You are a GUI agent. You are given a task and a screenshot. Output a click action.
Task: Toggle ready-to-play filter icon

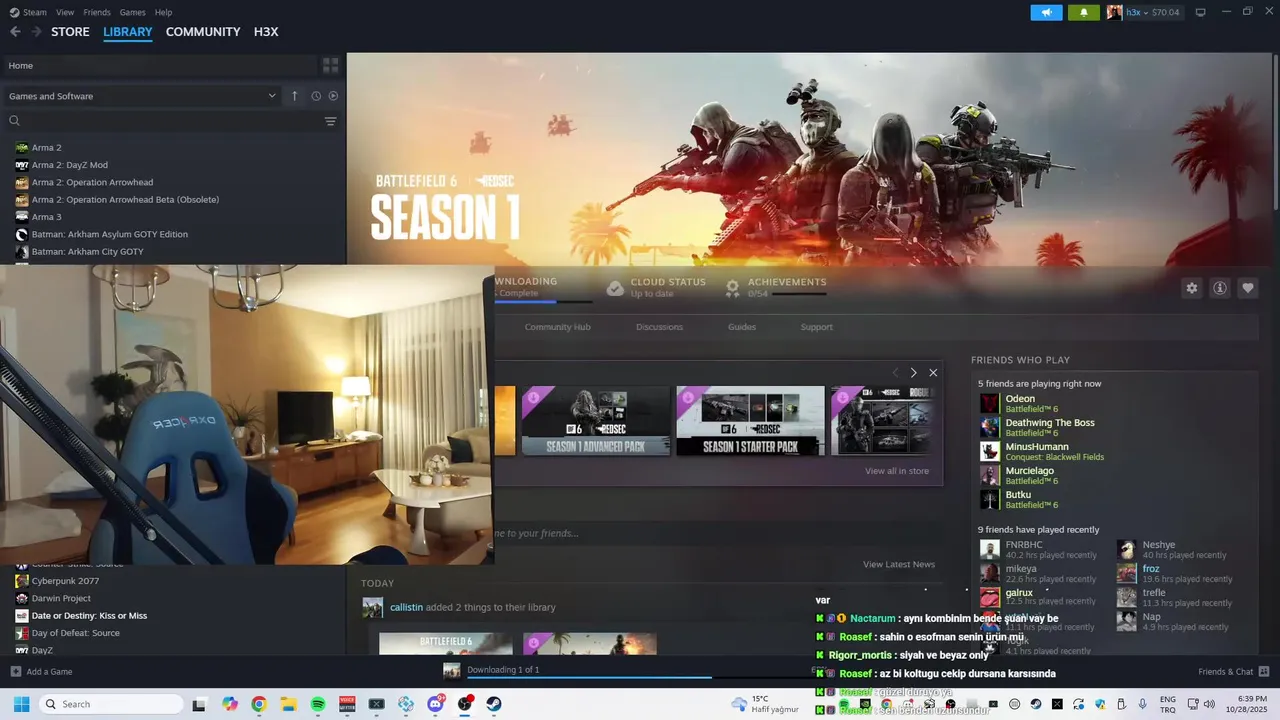click(333, 96)
